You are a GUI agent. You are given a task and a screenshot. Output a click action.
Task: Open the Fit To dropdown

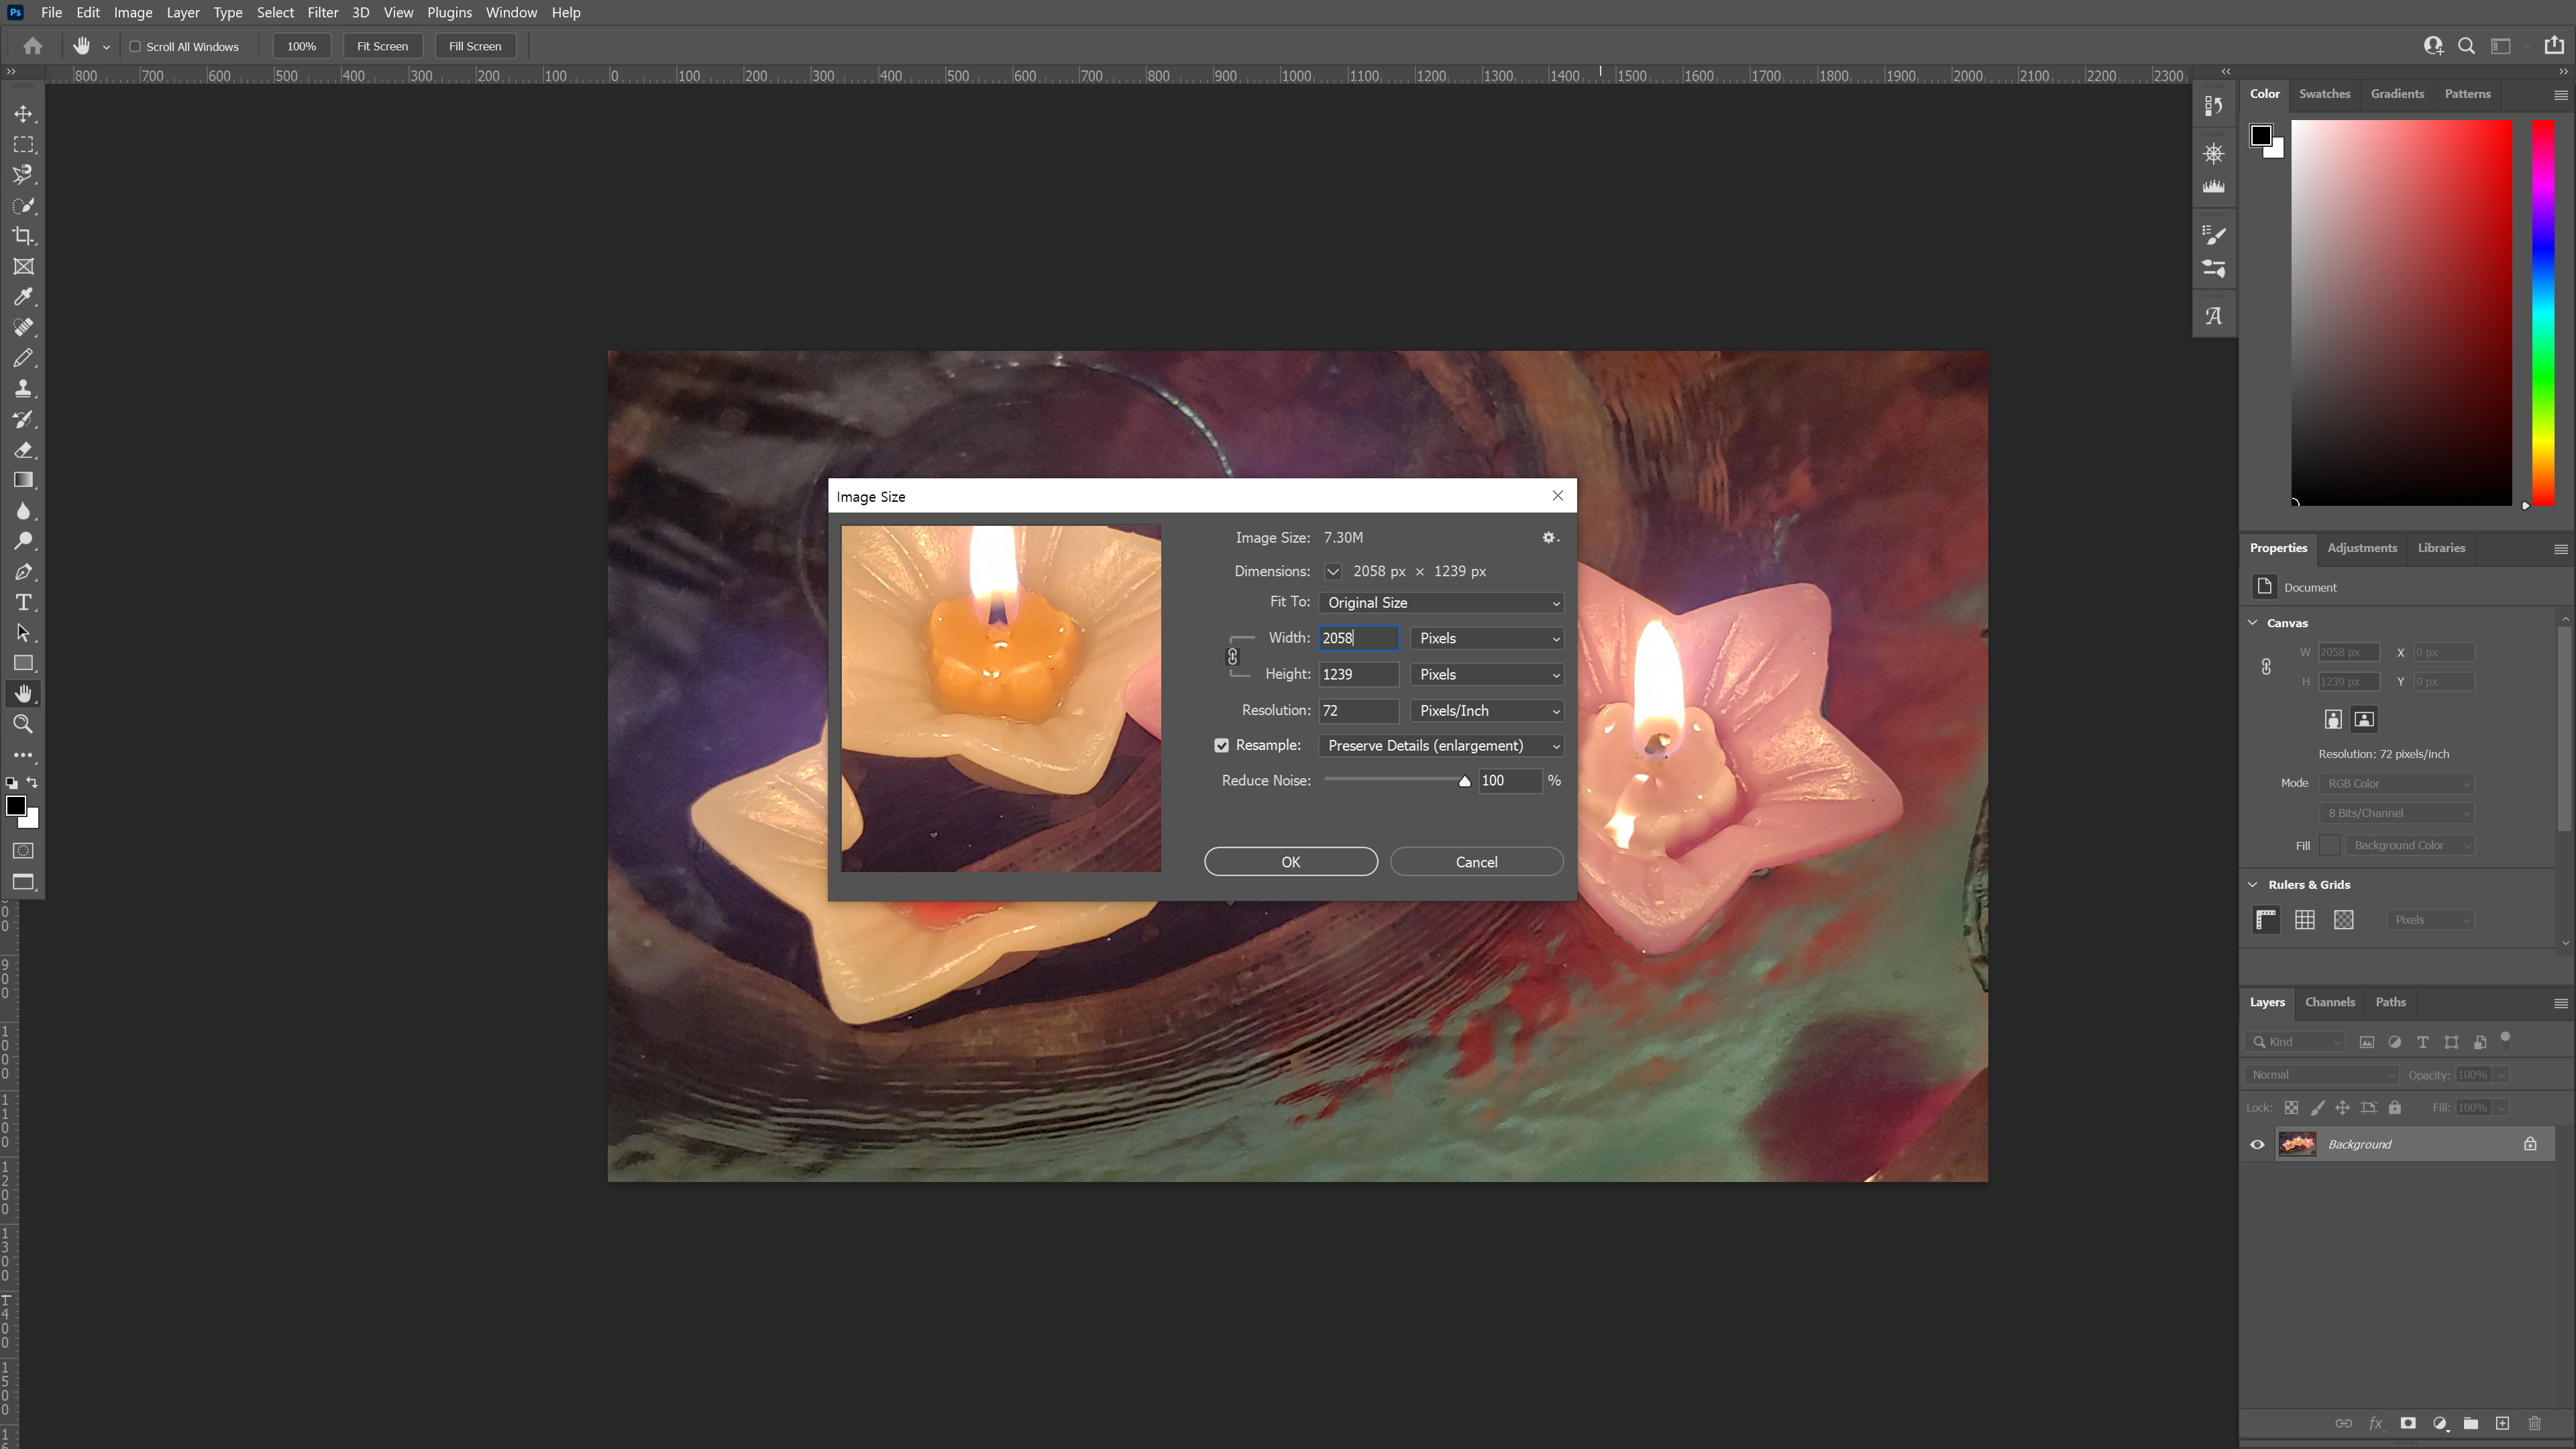1441,603
